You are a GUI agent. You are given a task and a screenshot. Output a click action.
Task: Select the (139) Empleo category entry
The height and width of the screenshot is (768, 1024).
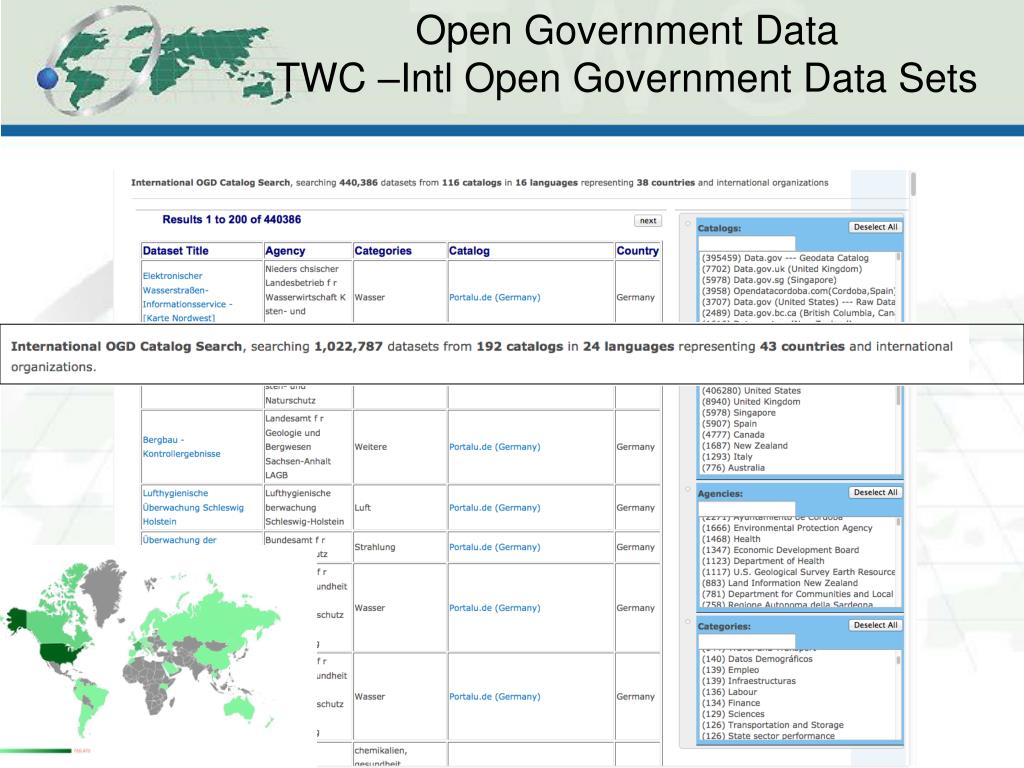point(730,670)
